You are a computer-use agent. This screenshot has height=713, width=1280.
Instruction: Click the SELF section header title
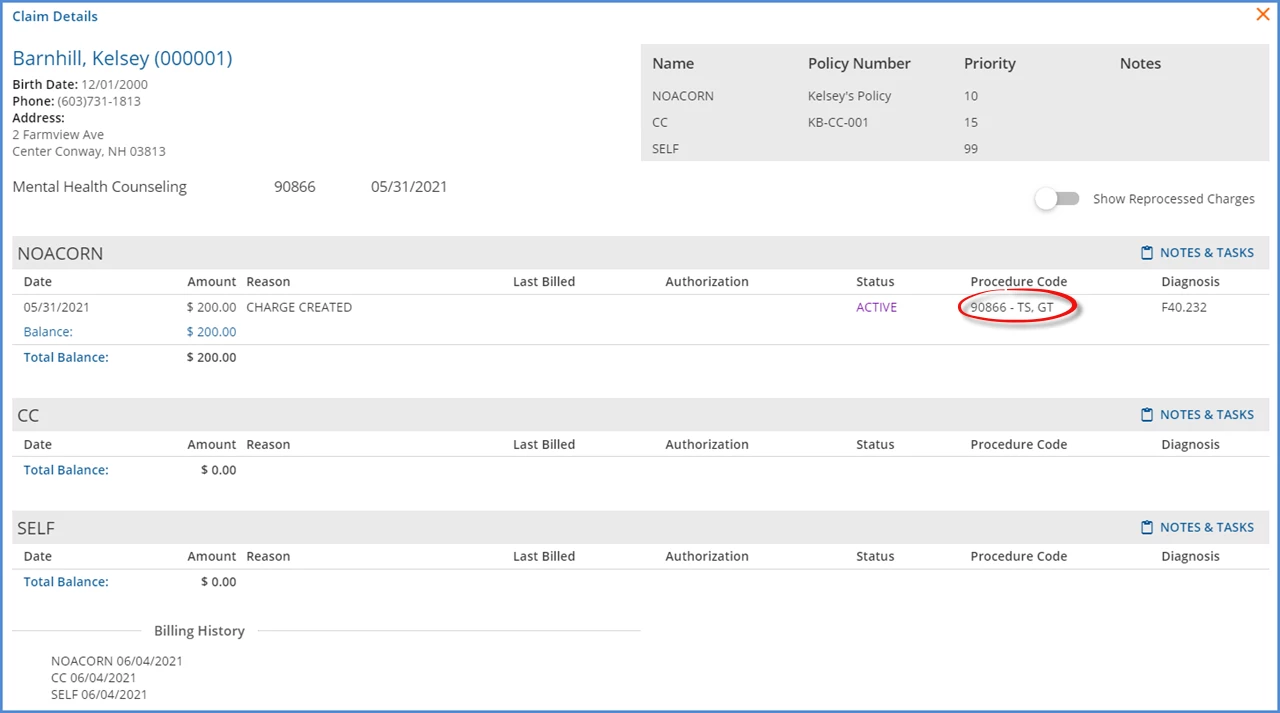point(36,528)
